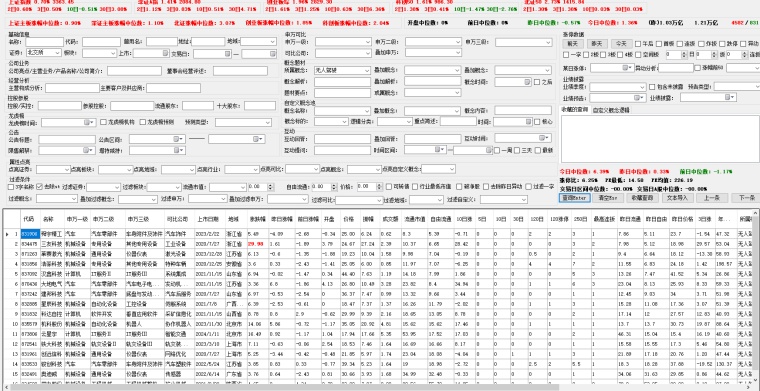Image resolution: width=760 pixels, height=391 pixels.
Task: Expand the 过滤概念 dropdown
Action: [x=57, y=199]
